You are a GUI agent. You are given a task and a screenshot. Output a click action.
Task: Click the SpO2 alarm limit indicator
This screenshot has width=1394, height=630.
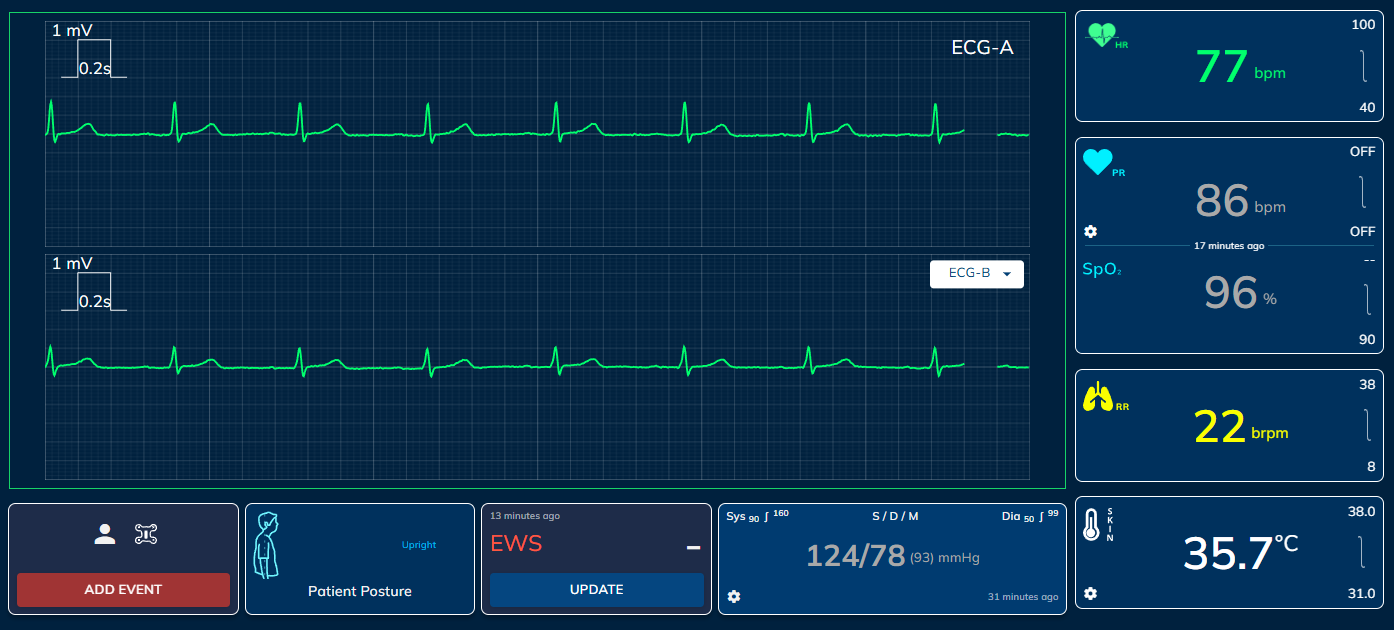[x=1366, y=299]
